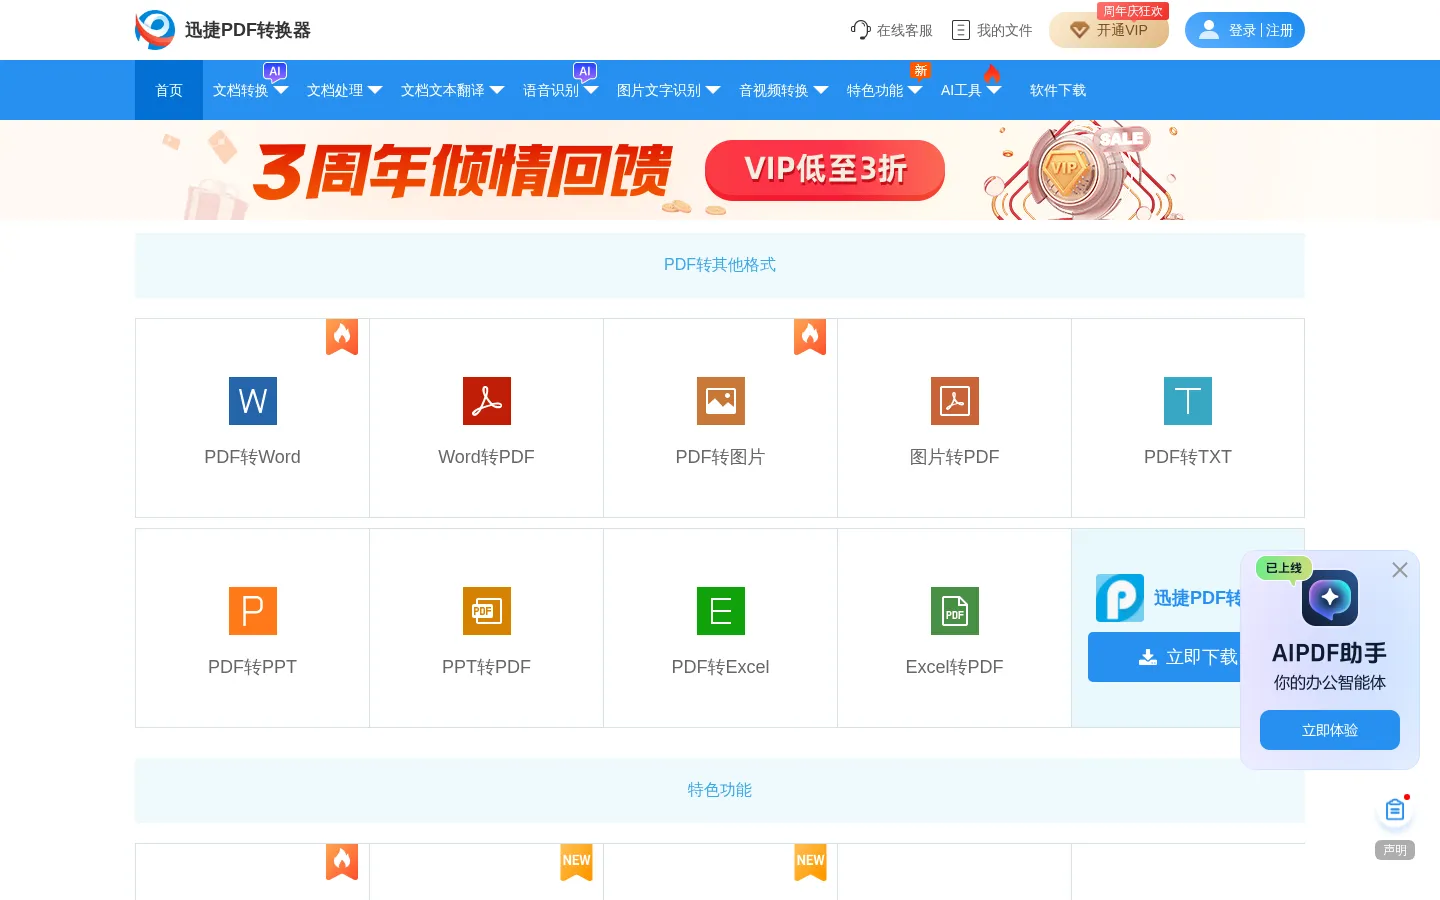Screen dimensions: 1440x900
Task: Click the 开通VIP button
Action: [x=1109, y=30]
